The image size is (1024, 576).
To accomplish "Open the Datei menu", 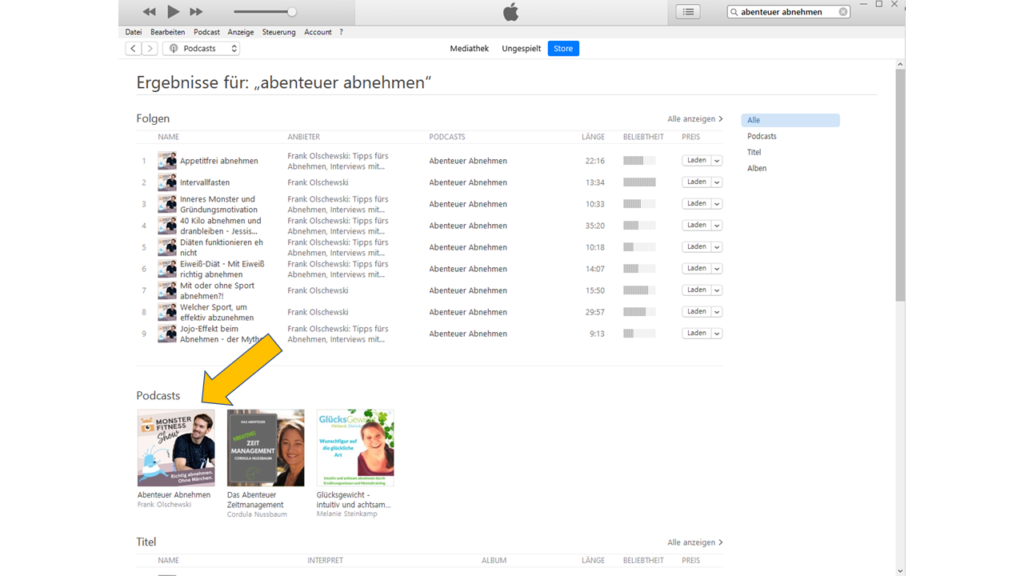I will [133, 32].
